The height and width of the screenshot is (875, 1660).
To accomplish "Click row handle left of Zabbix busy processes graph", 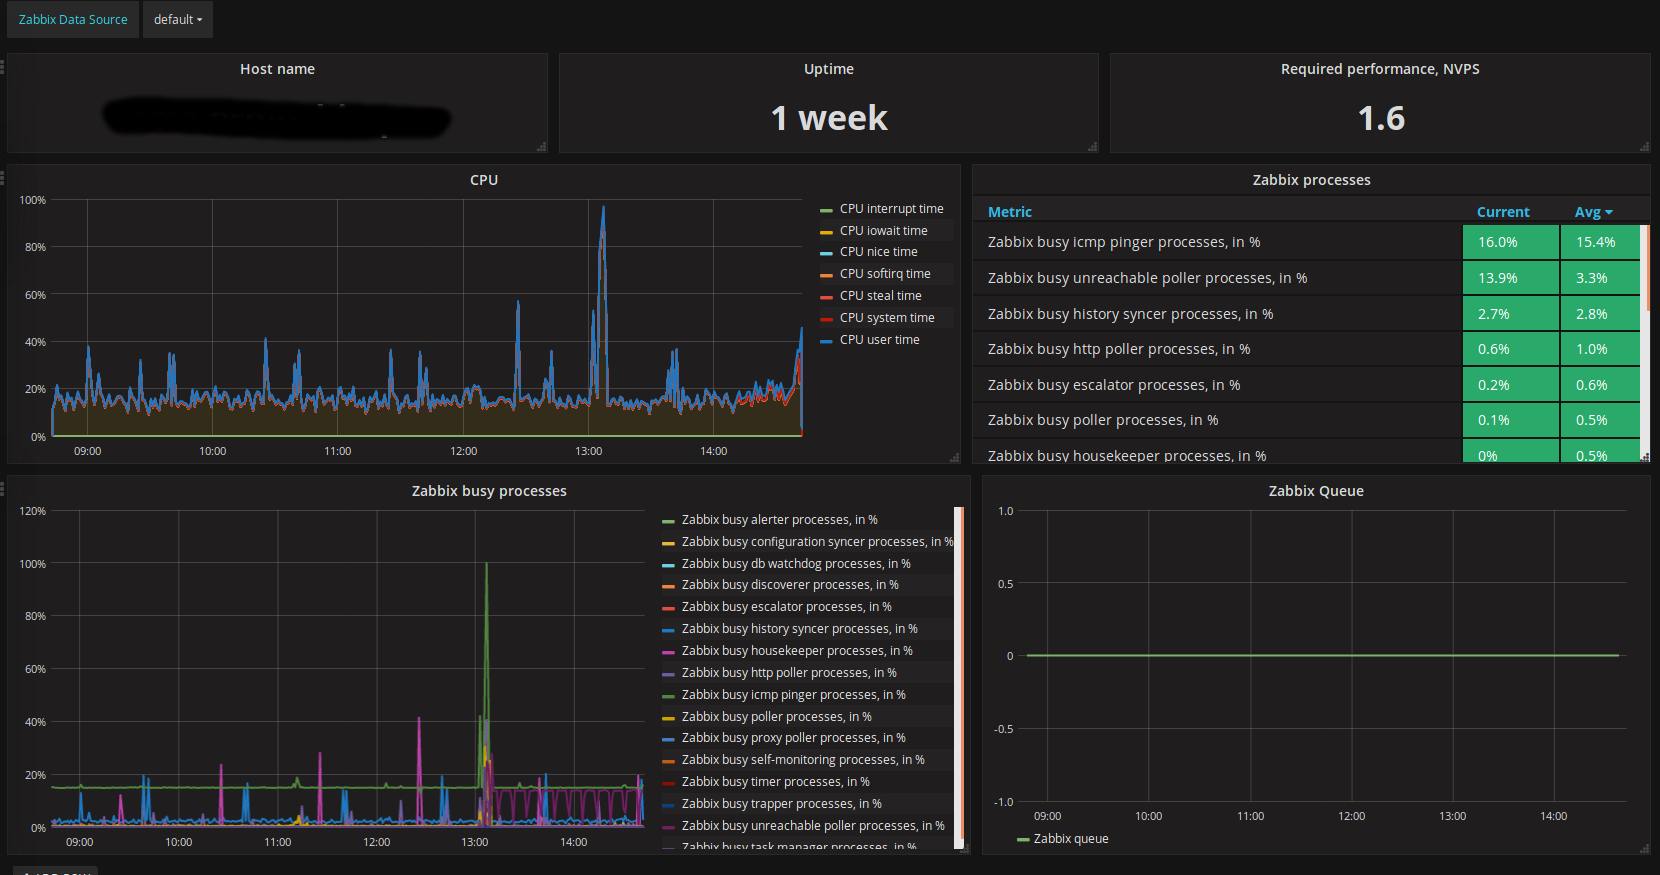I will (3, 489).
